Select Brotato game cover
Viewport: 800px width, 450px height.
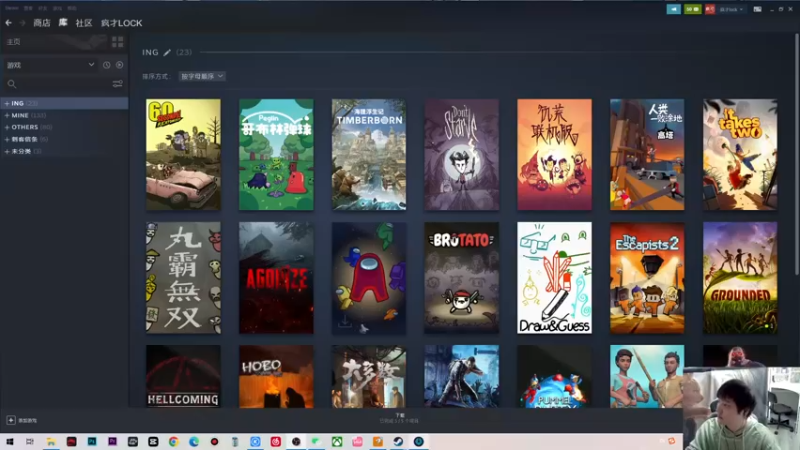462,278
